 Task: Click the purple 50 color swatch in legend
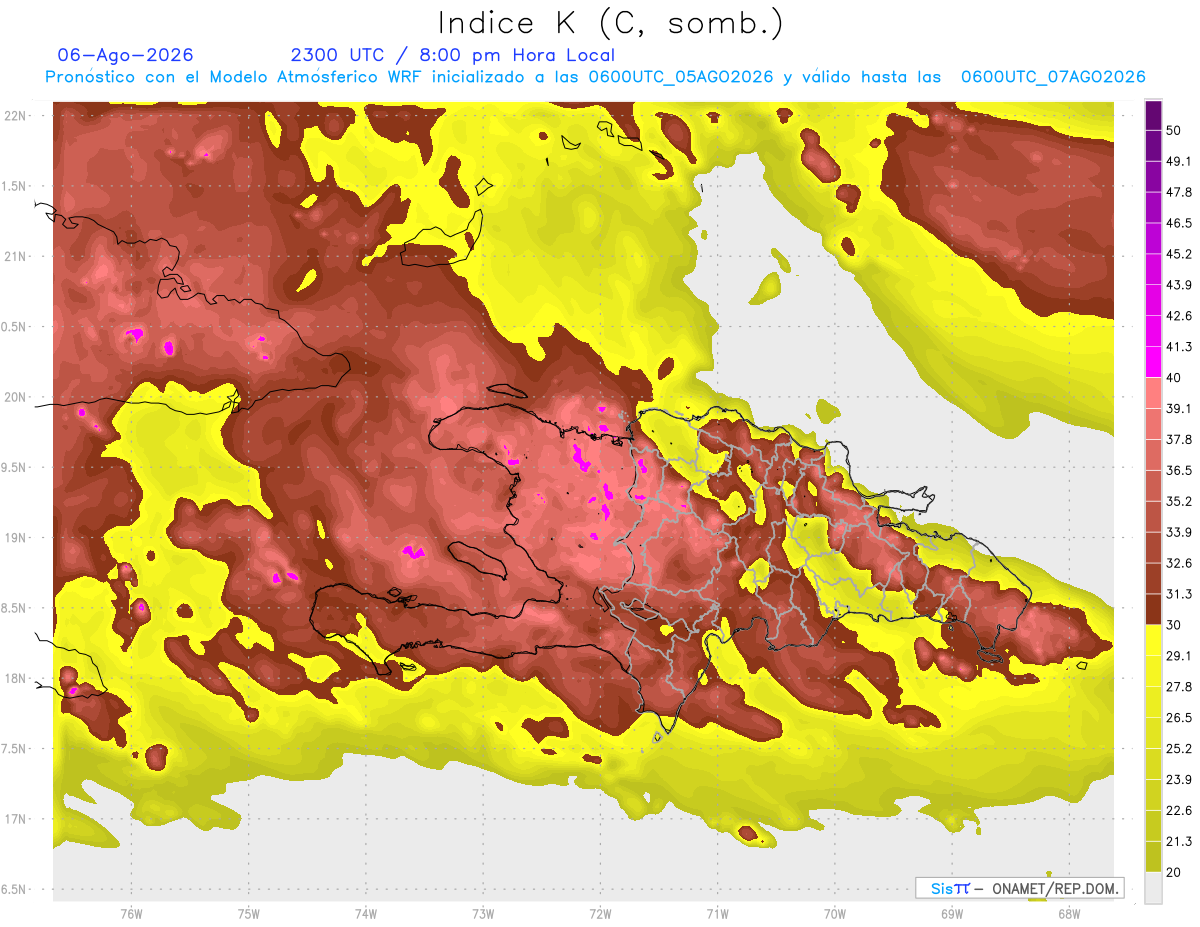(x=1153, y=116)
